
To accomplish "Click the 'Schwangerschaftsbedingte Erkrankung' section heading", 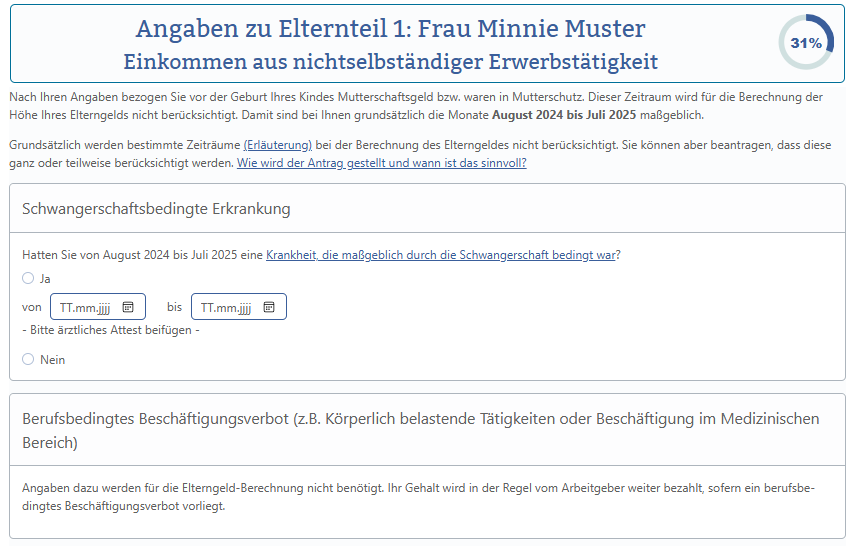I will point(156,209).
